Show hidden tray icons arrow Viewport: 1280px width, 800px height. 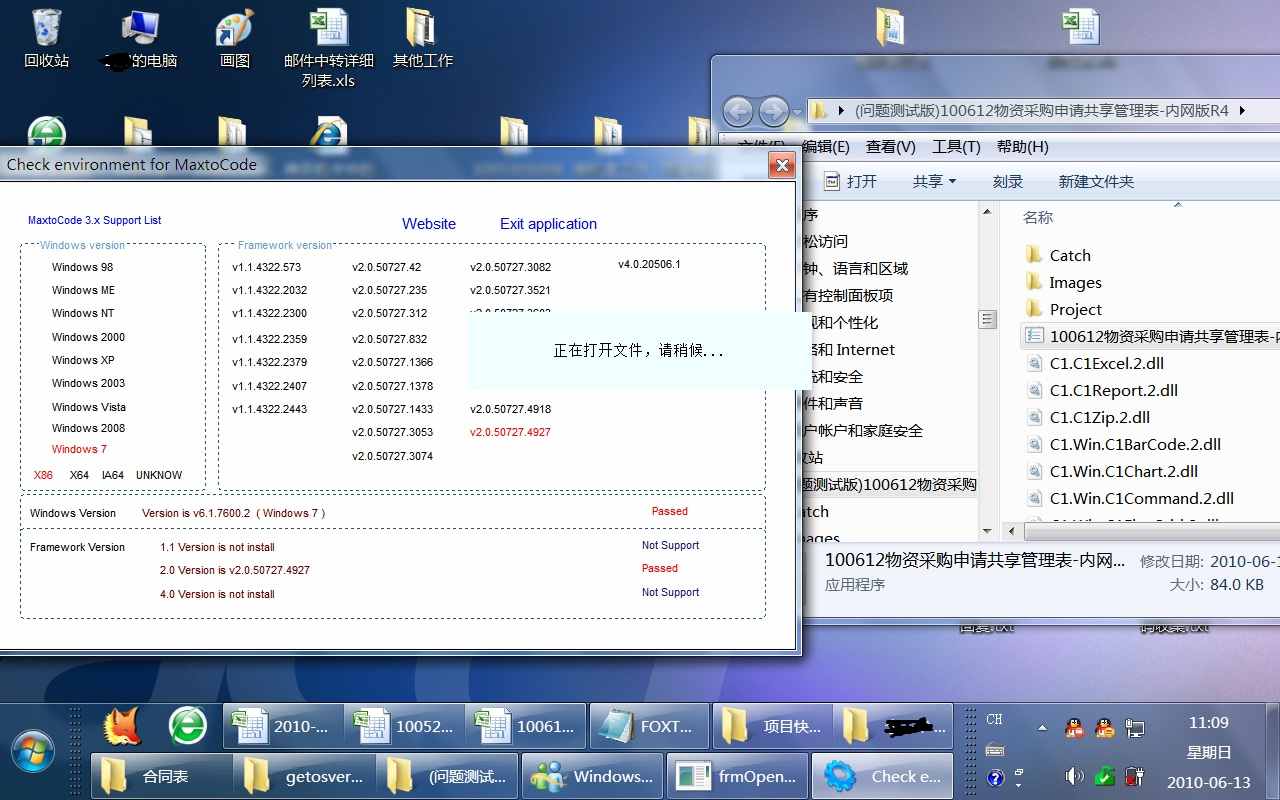(x=1042, y=728)
